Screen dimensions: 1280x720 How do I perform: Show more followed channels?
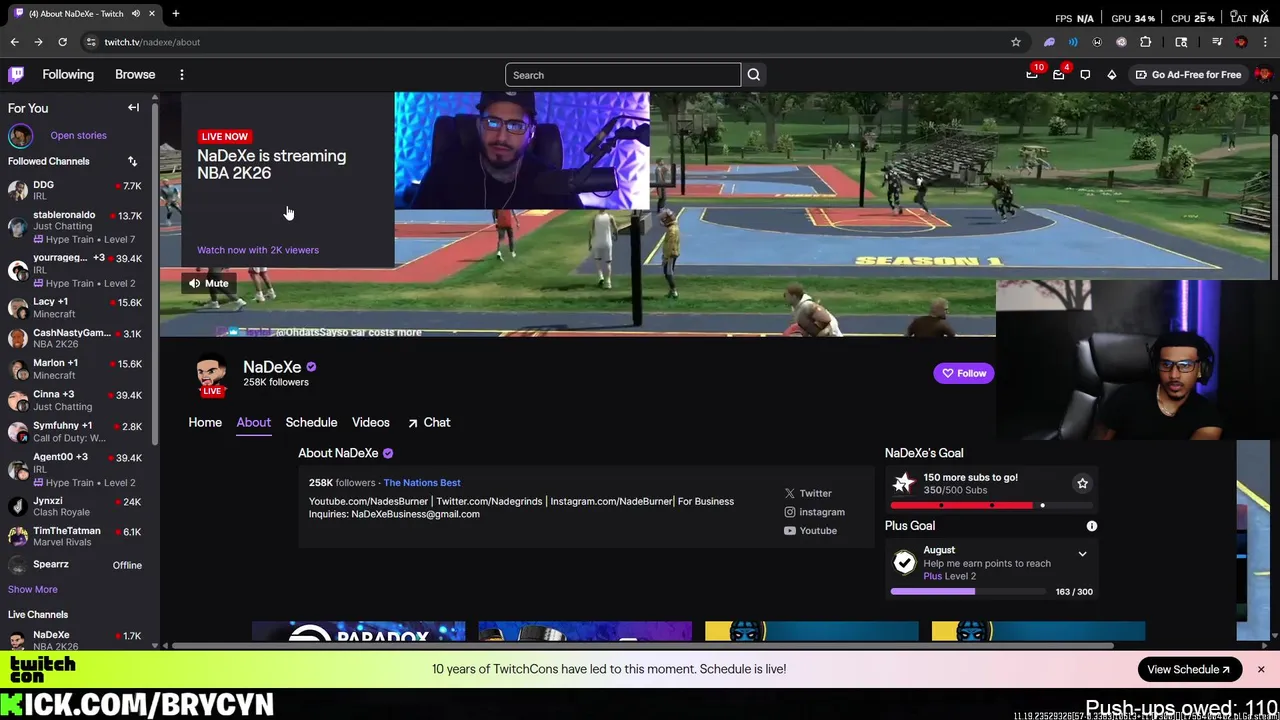(33, 589)
